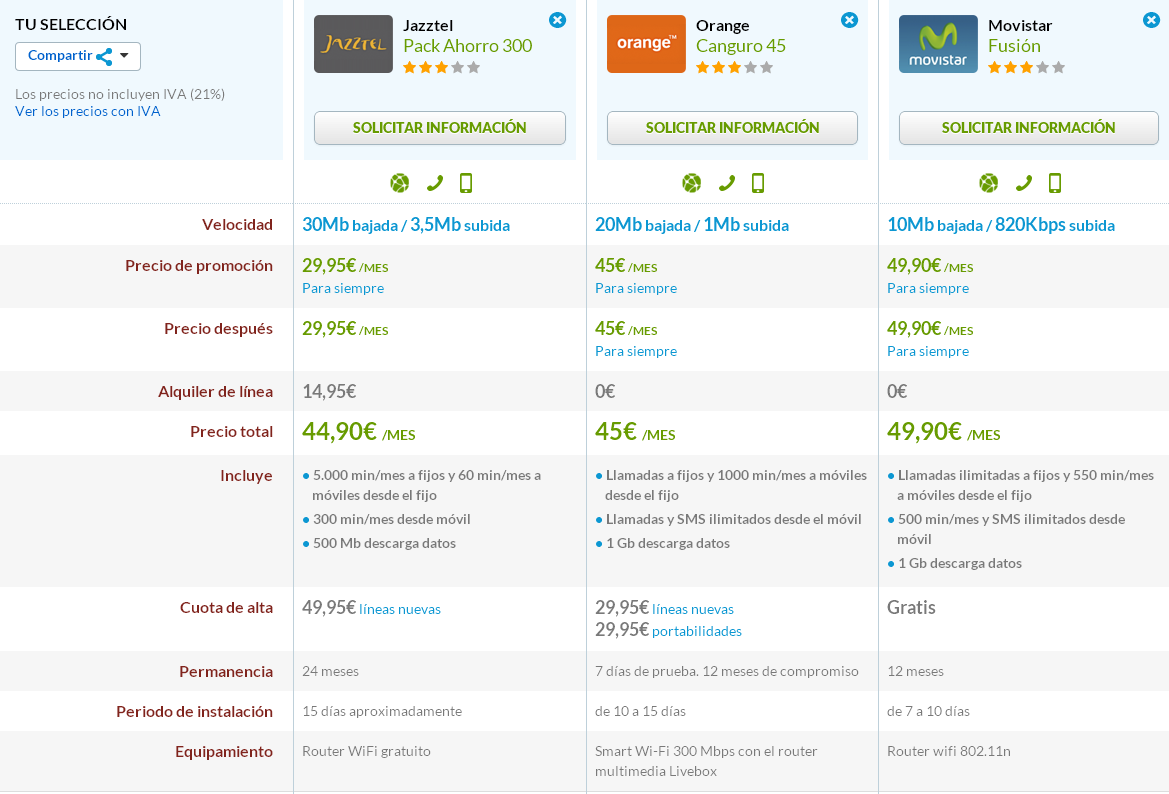Click 'portabilidades' link for Orange cuota
Image resolution: width=1169 pixels, height=794 pixels.
tap(697, 631)
